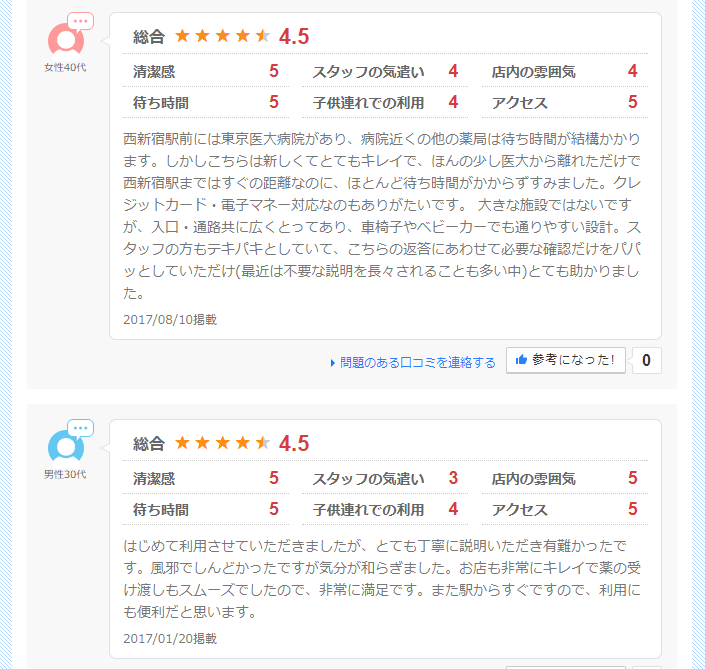Image resolution: width=705 pixels, height=669 pixels.
Task: Click スタッフの気遣い score 3 in second review
Action: pos(453,479)
